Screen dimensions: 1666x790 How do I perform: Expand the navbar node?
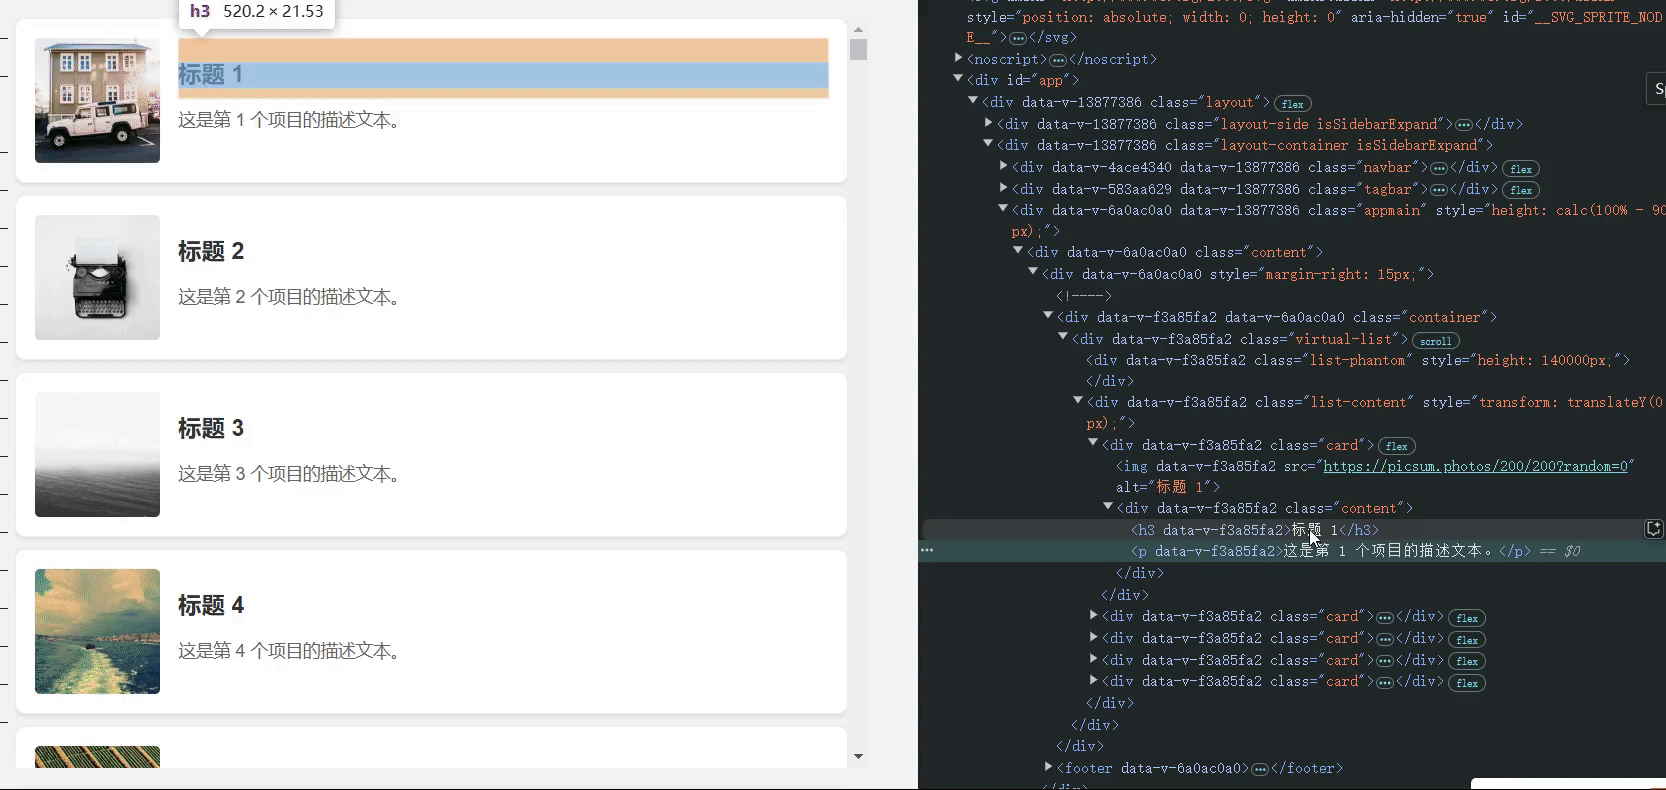(1004, 167)
